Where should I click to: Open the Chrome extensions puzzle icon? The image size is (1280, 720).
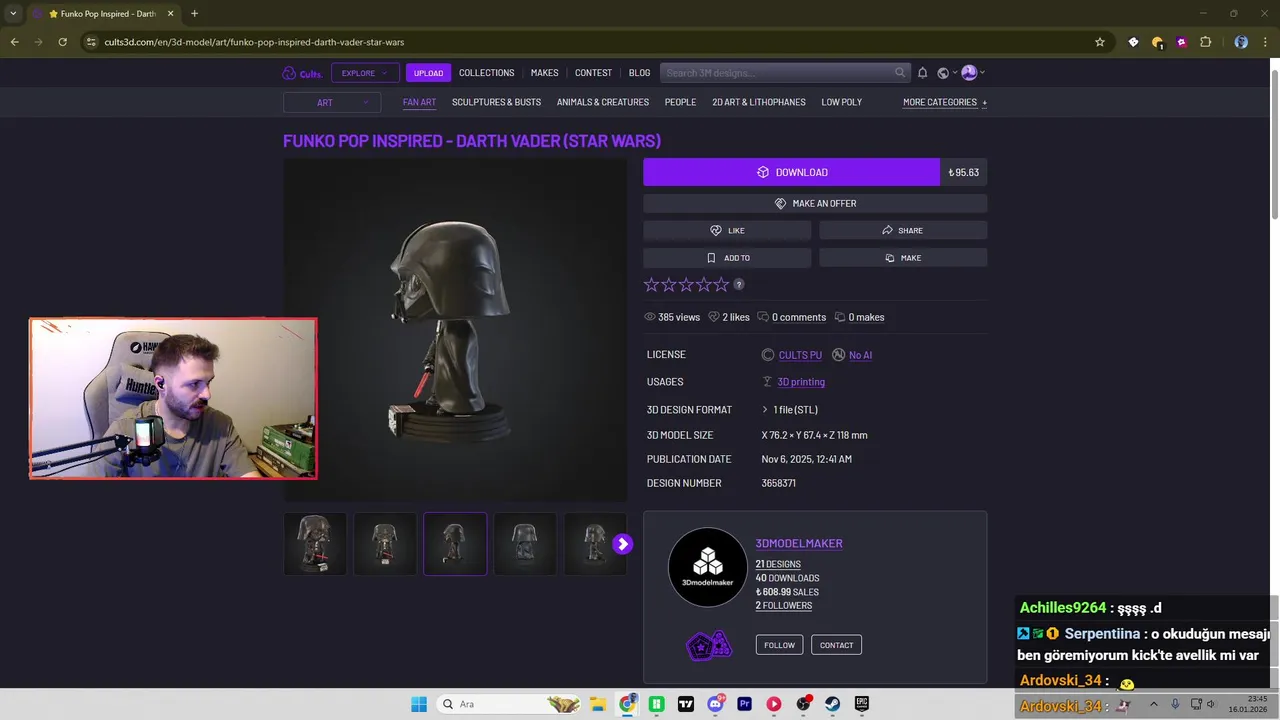pos(1205,42)
